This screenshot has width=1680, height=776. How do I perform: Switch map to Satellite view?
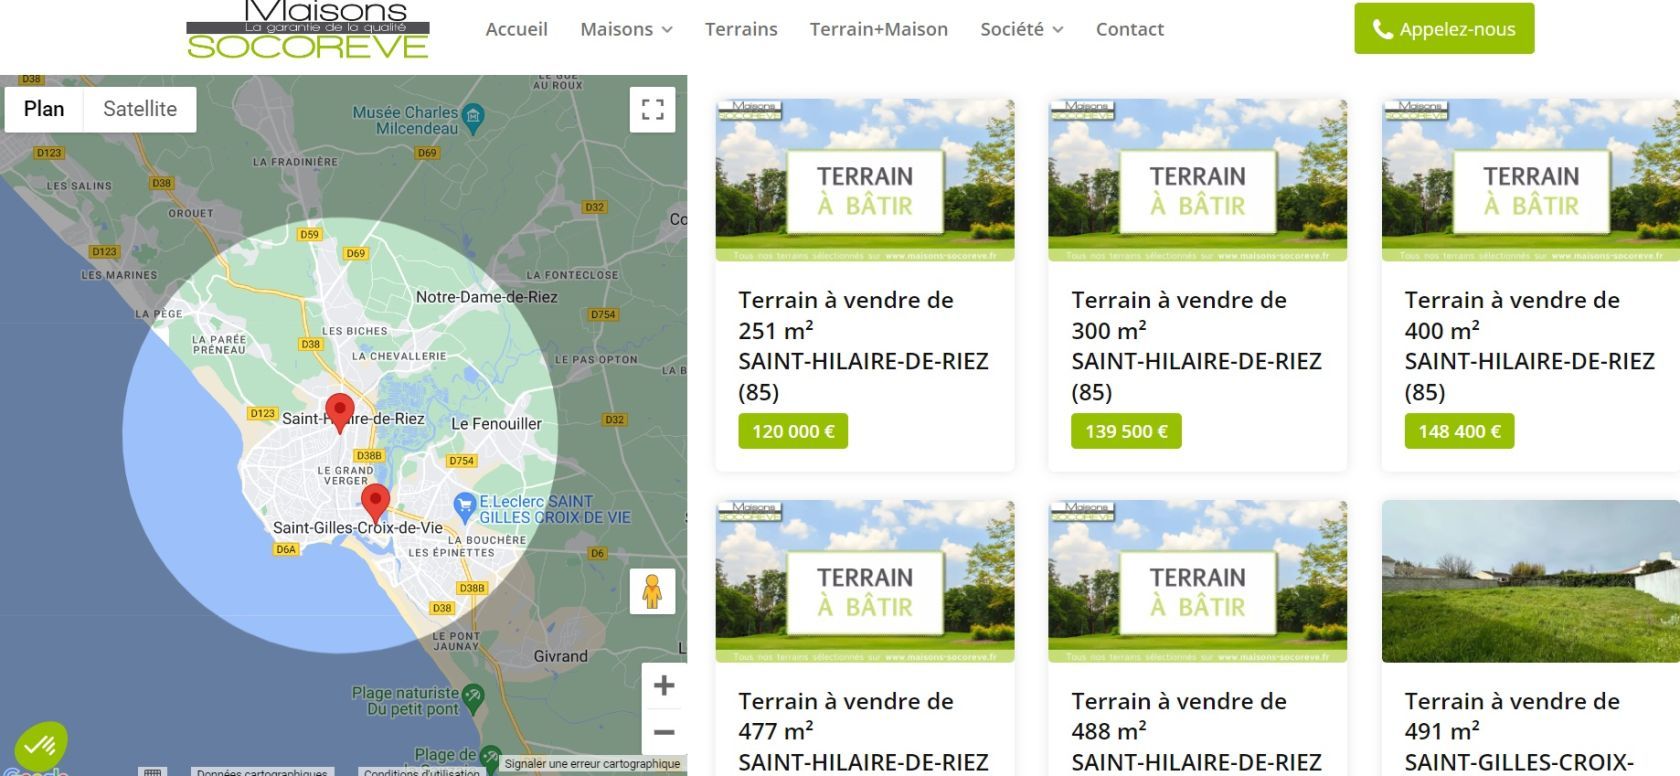140,109
